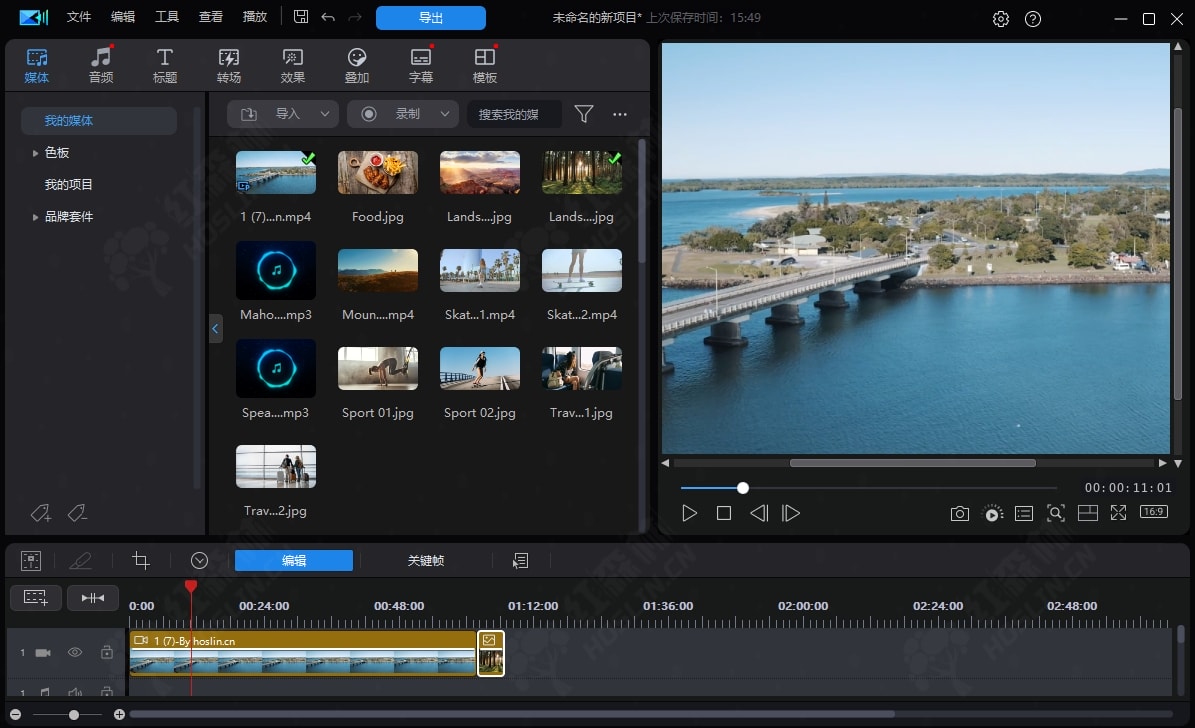The image size is (1195, 728).
Task: Click the preview playback progress slider handle
Action: (743, 488)
